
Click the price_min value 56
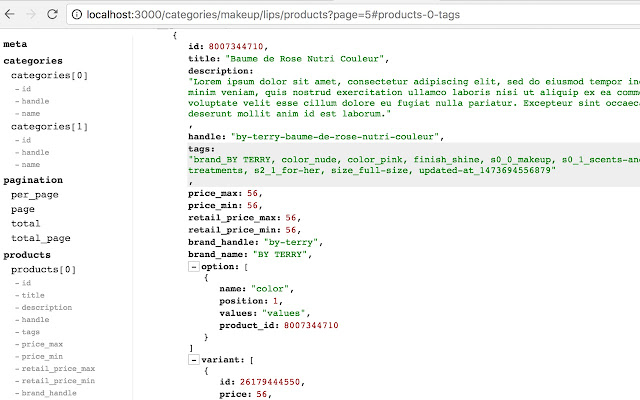tap(252, 206)
